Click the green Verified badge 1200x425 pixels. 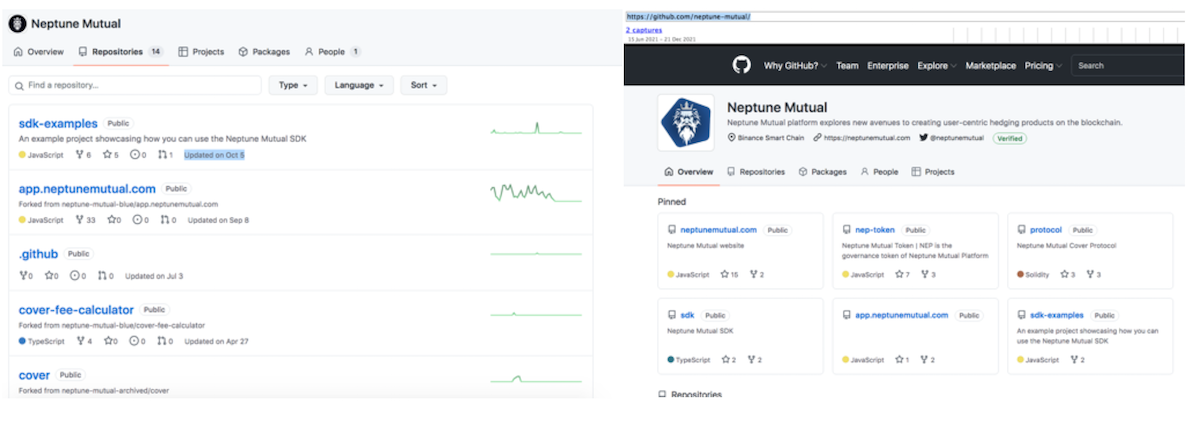1009,137
